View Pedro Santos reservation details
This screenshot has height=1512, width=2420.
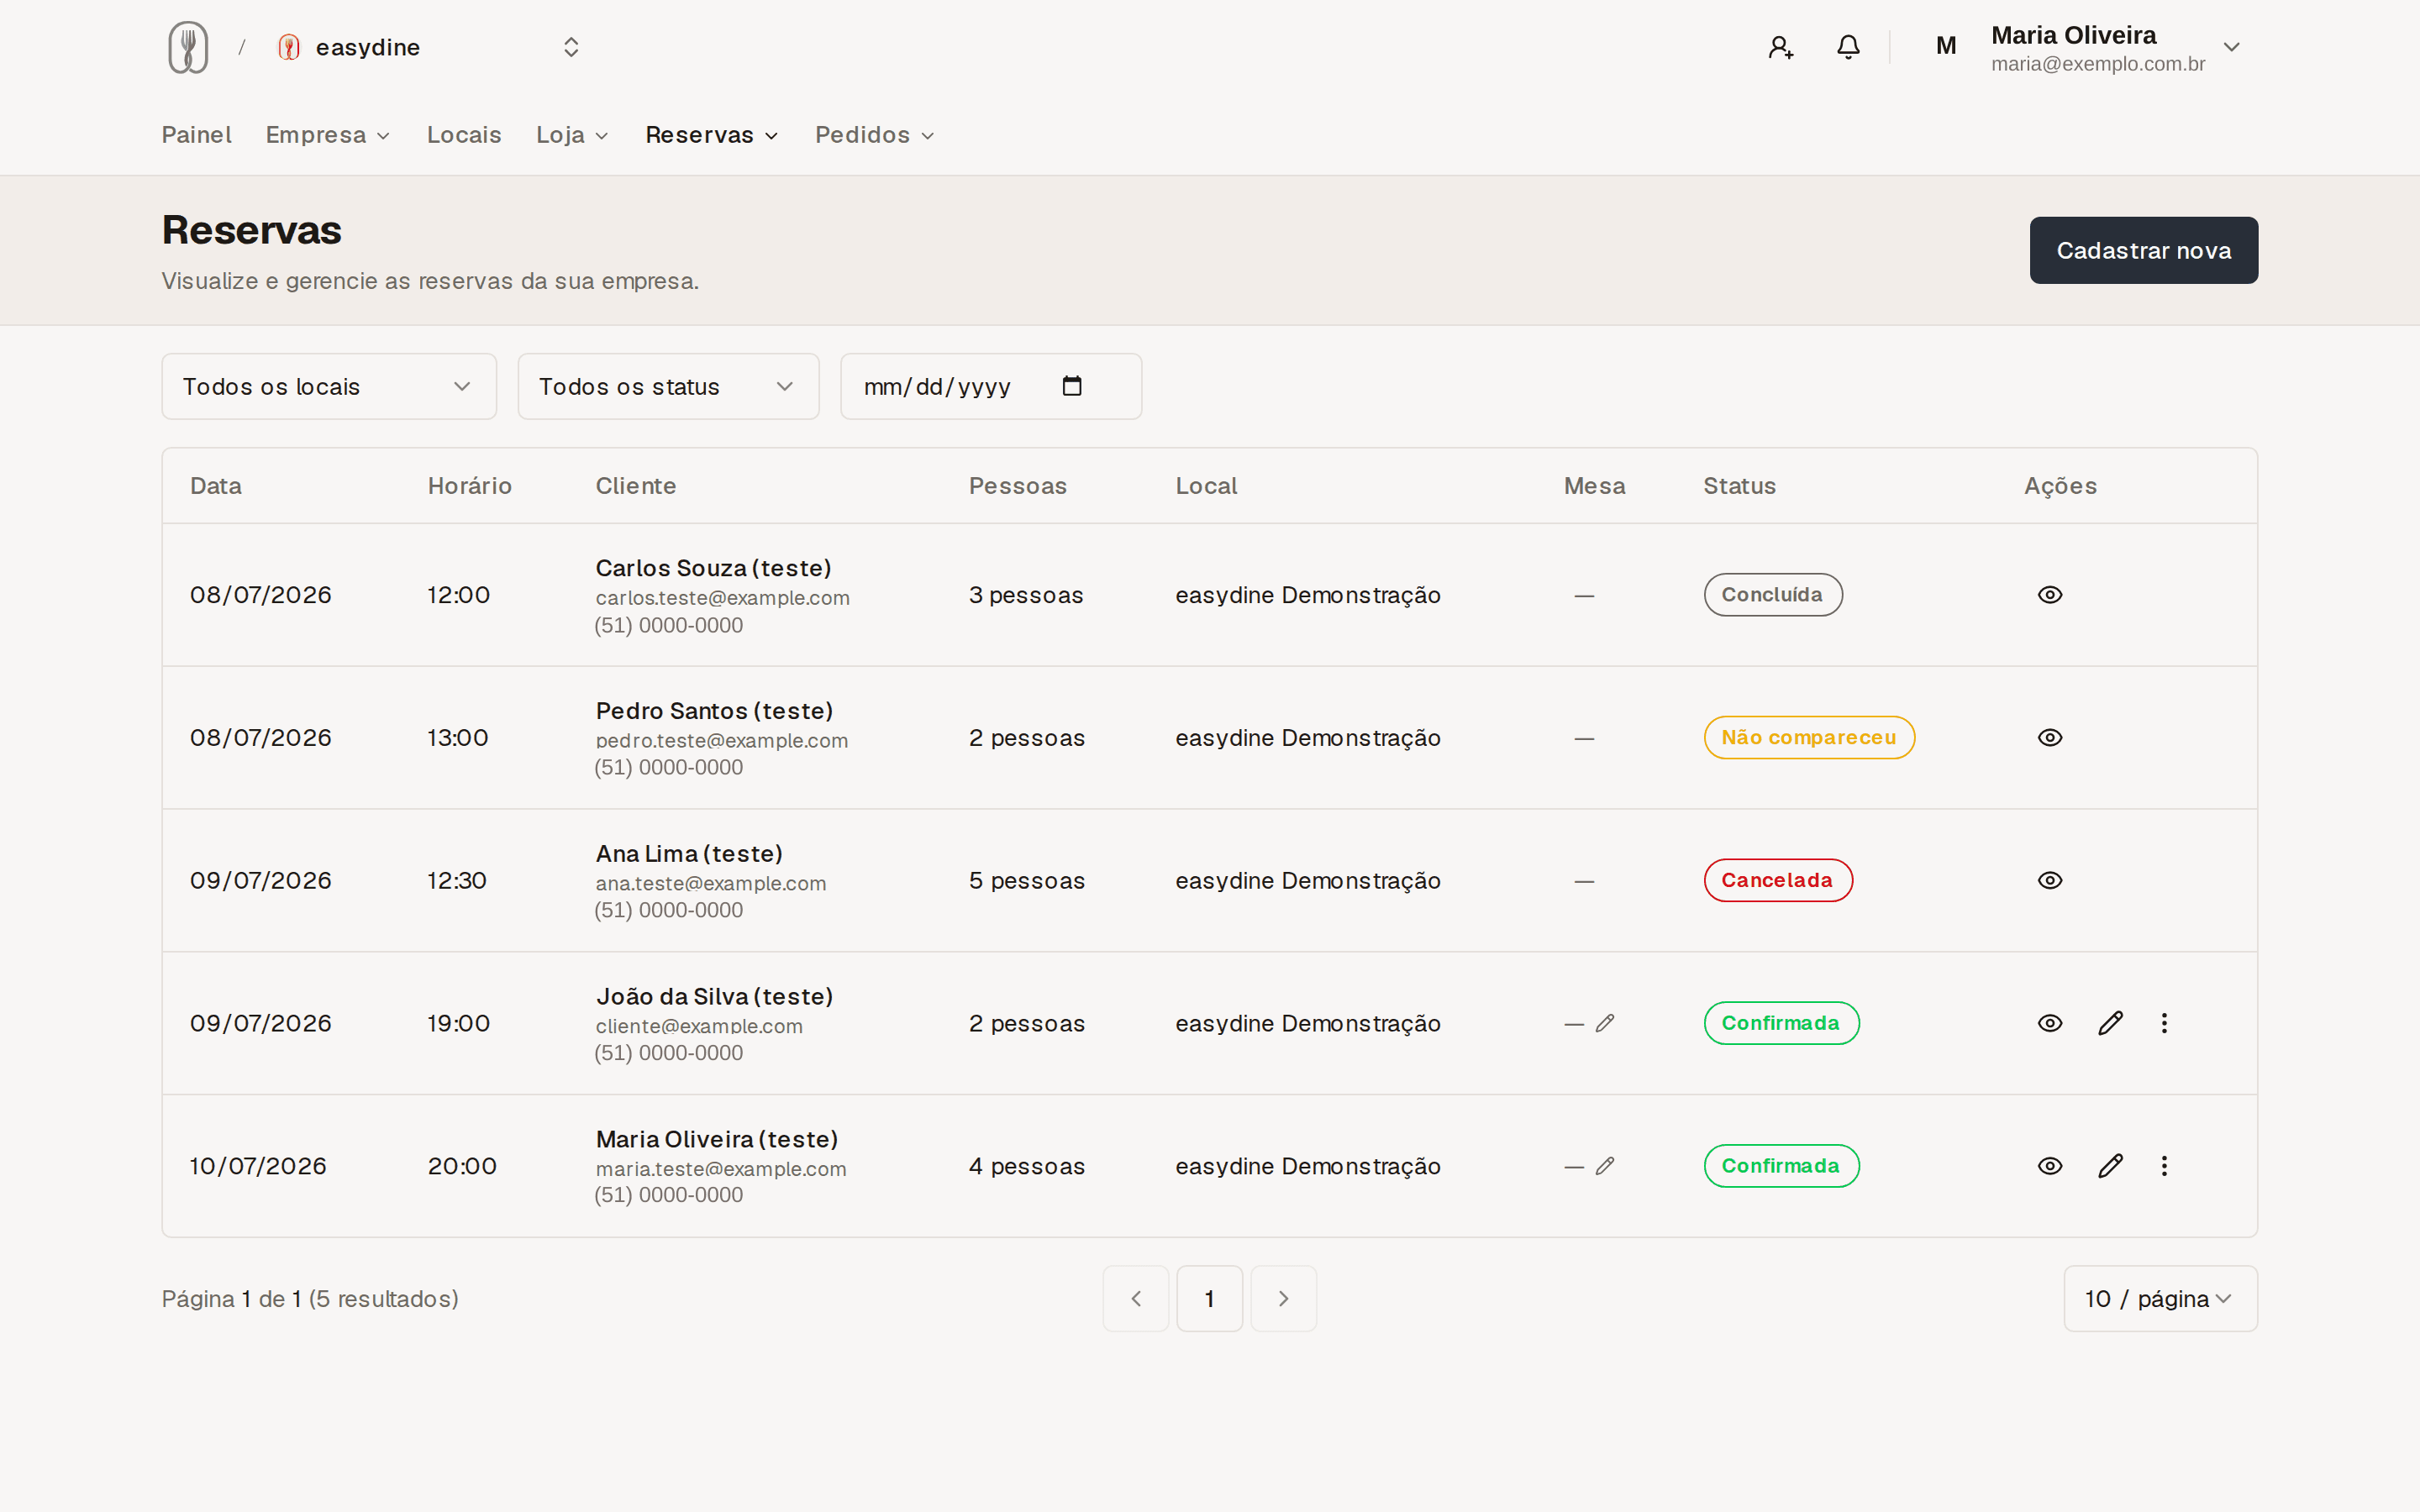2050,738
